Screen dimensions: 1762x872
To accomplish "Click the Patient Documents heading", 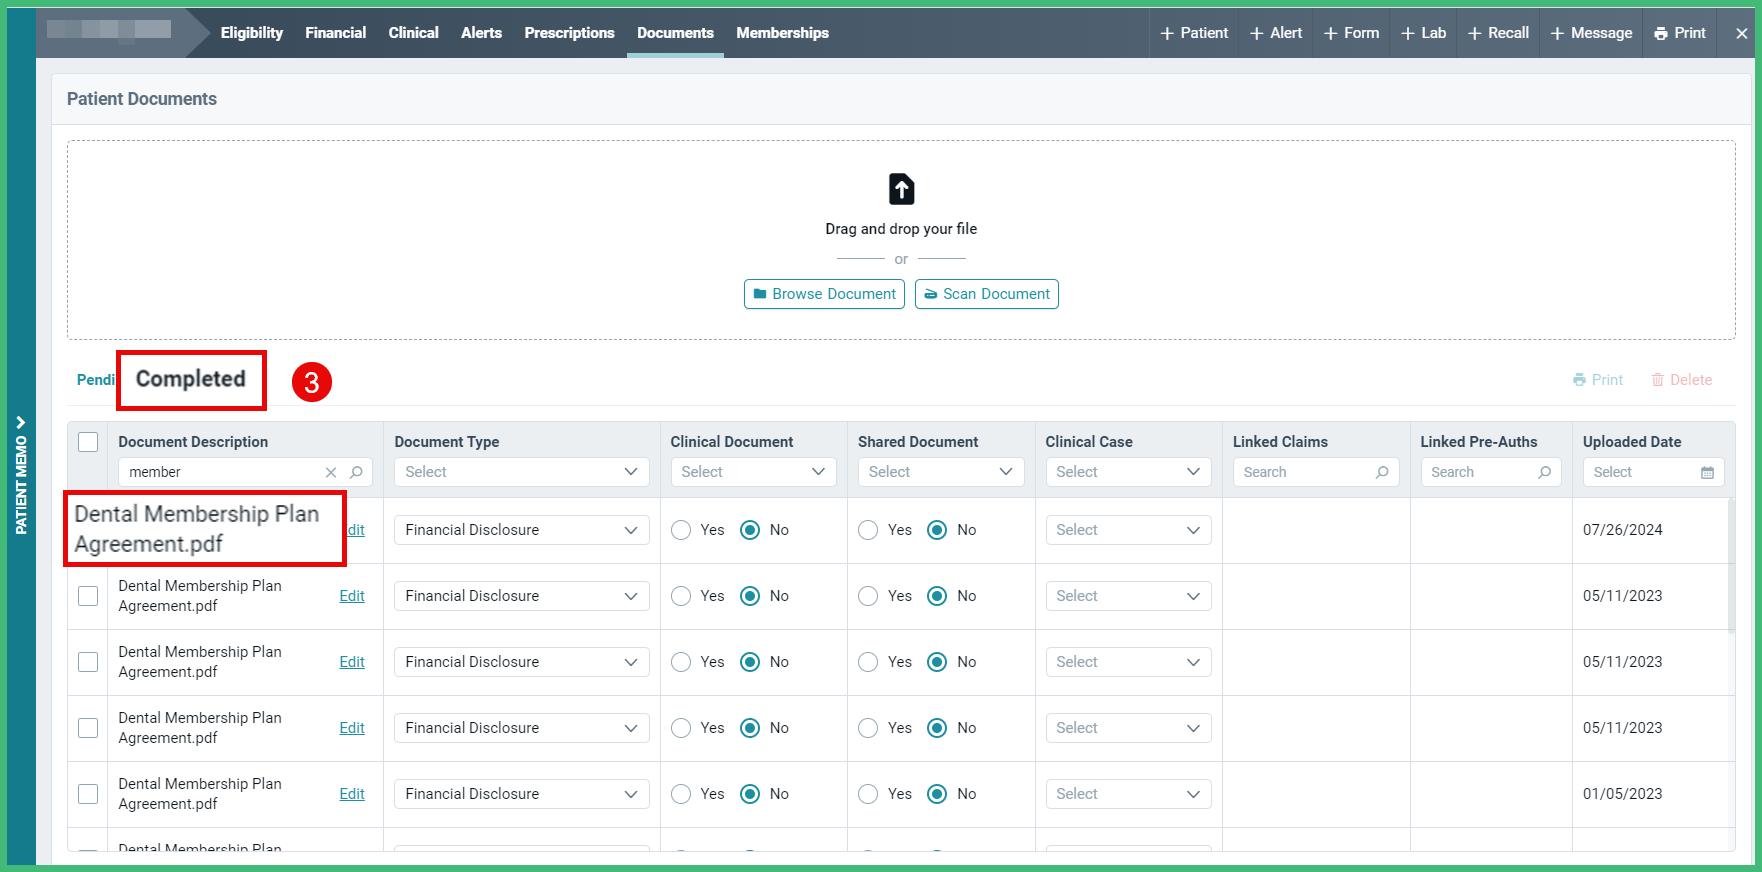I will (142, 99).
